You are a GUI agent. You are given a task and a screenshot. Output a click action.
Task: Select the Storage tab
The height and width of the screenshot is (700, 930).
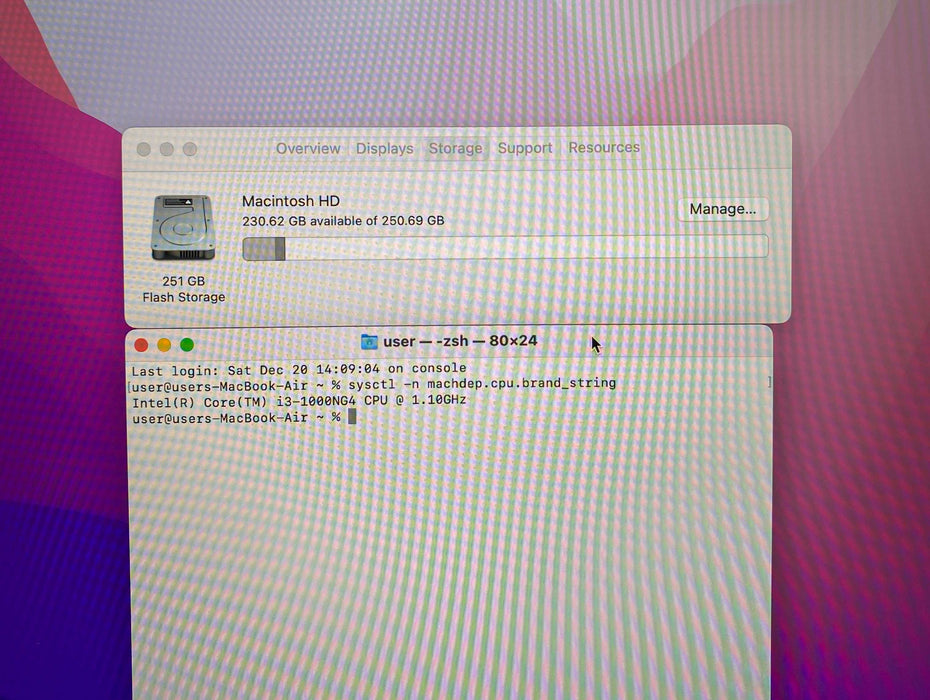[456, 148]
